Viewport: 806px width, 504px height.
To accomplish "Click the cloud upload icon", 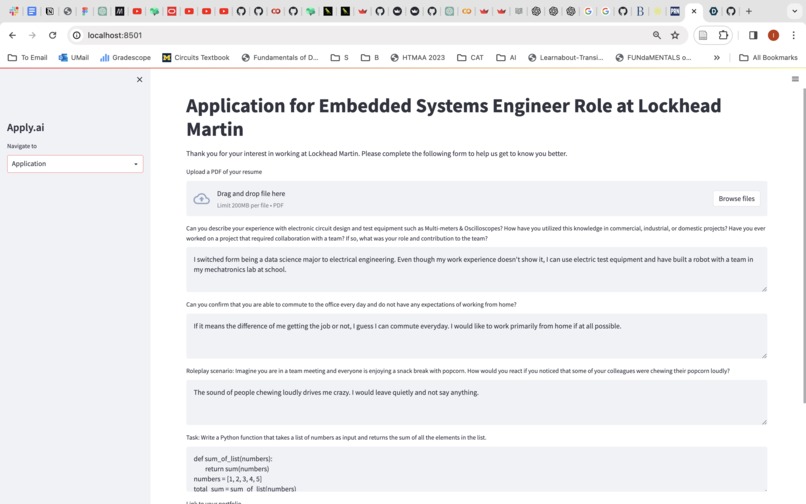I will coord(202,199).
